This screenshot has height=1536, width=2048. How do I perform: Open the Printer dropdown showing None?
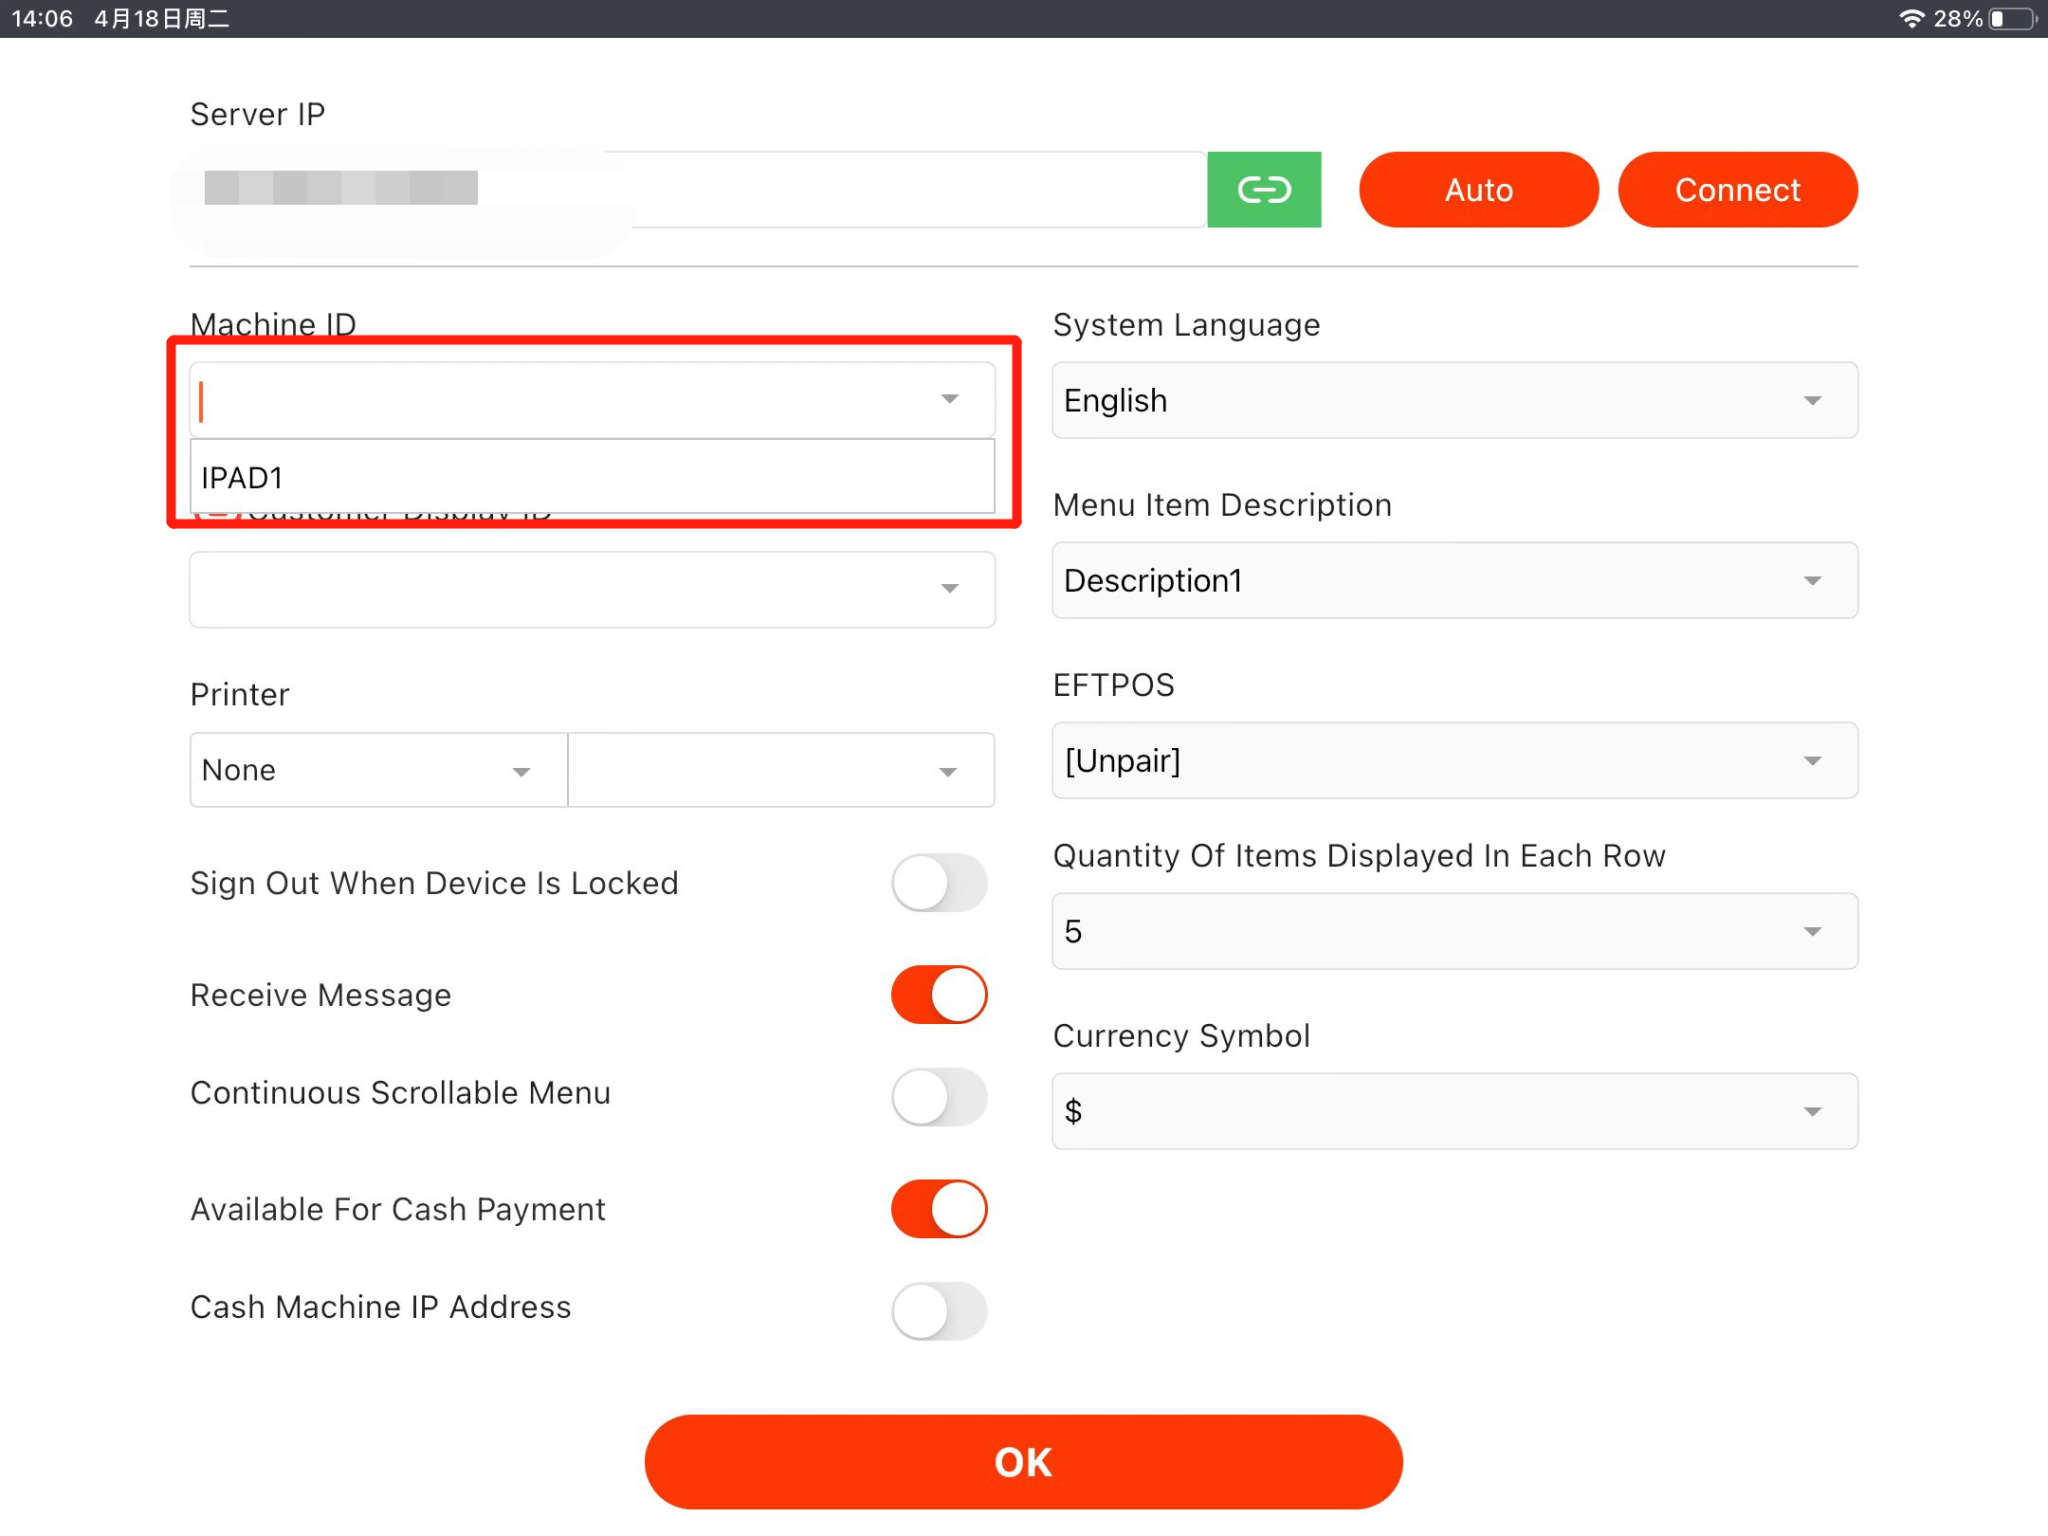click(x=376, y=769)
